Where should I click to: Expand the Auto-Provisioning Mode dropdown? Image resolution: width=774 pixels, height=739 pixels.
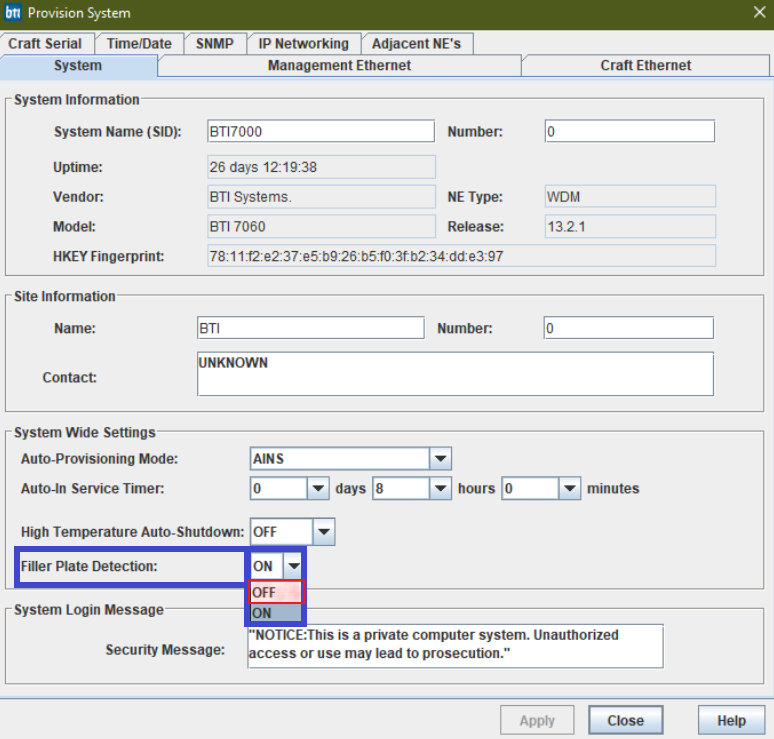point(440,459)
